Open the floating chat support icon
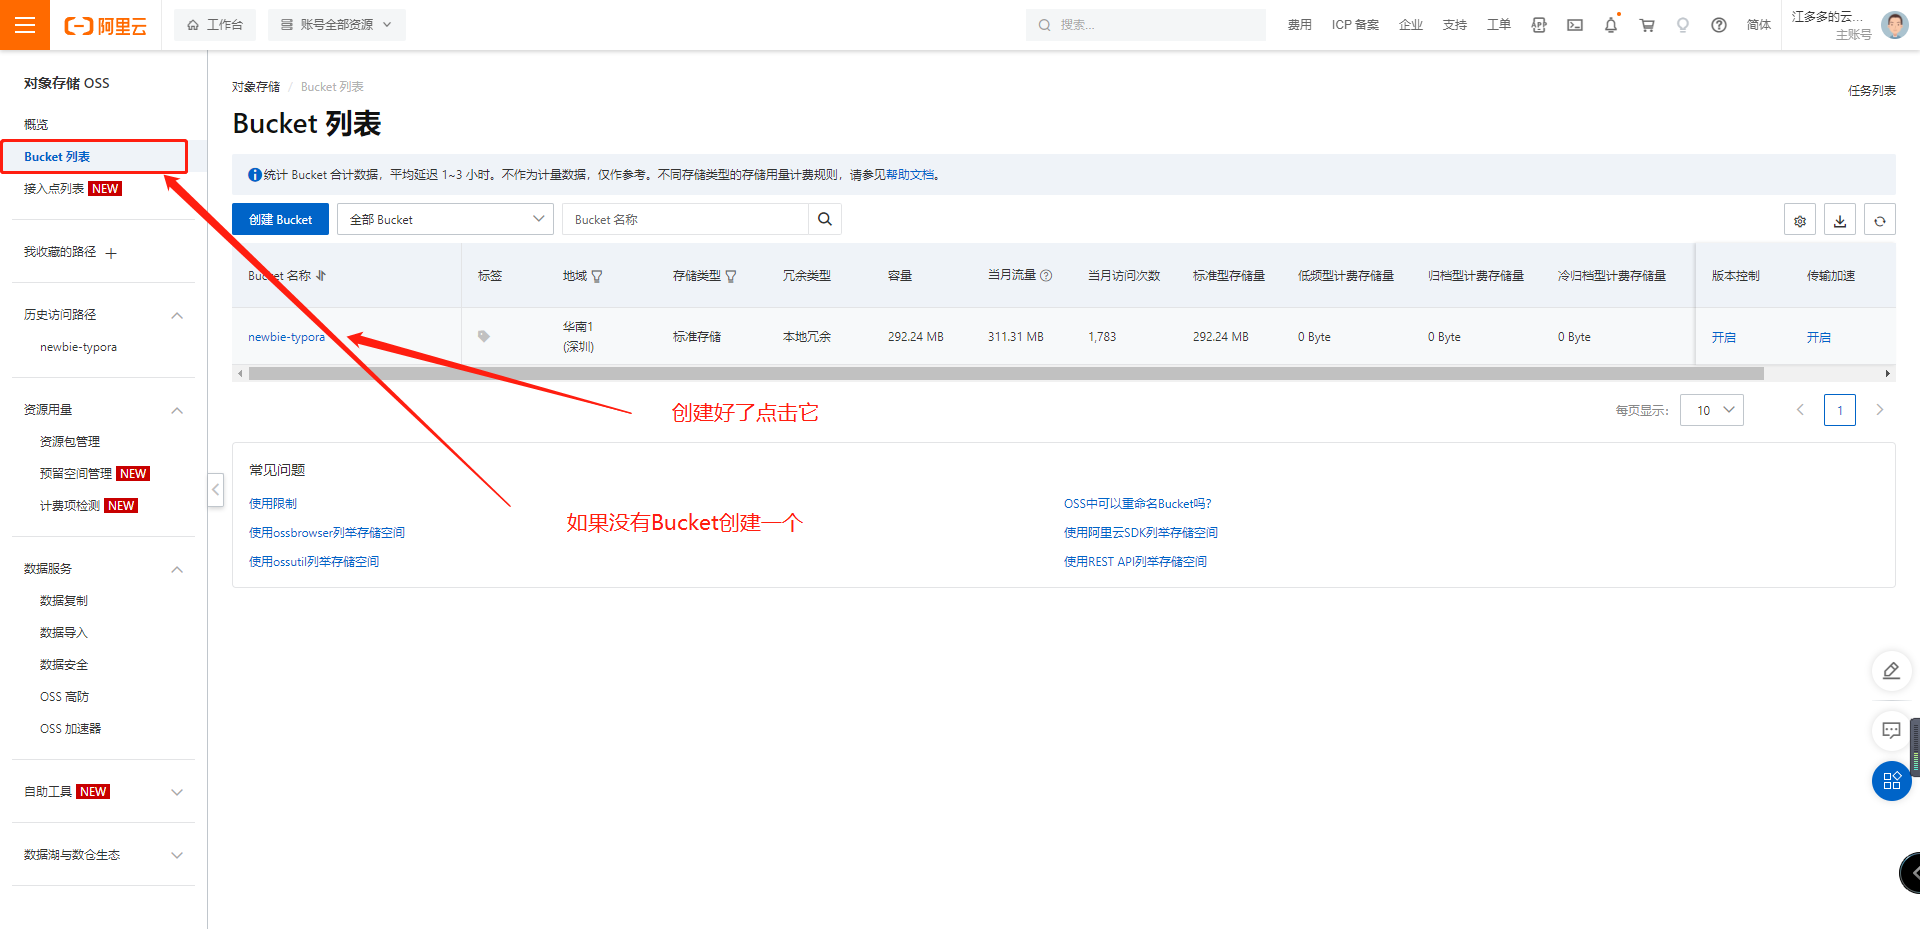Image resolution: width=1920 pixels, height=929 pixels. [x=1891, y=730]
